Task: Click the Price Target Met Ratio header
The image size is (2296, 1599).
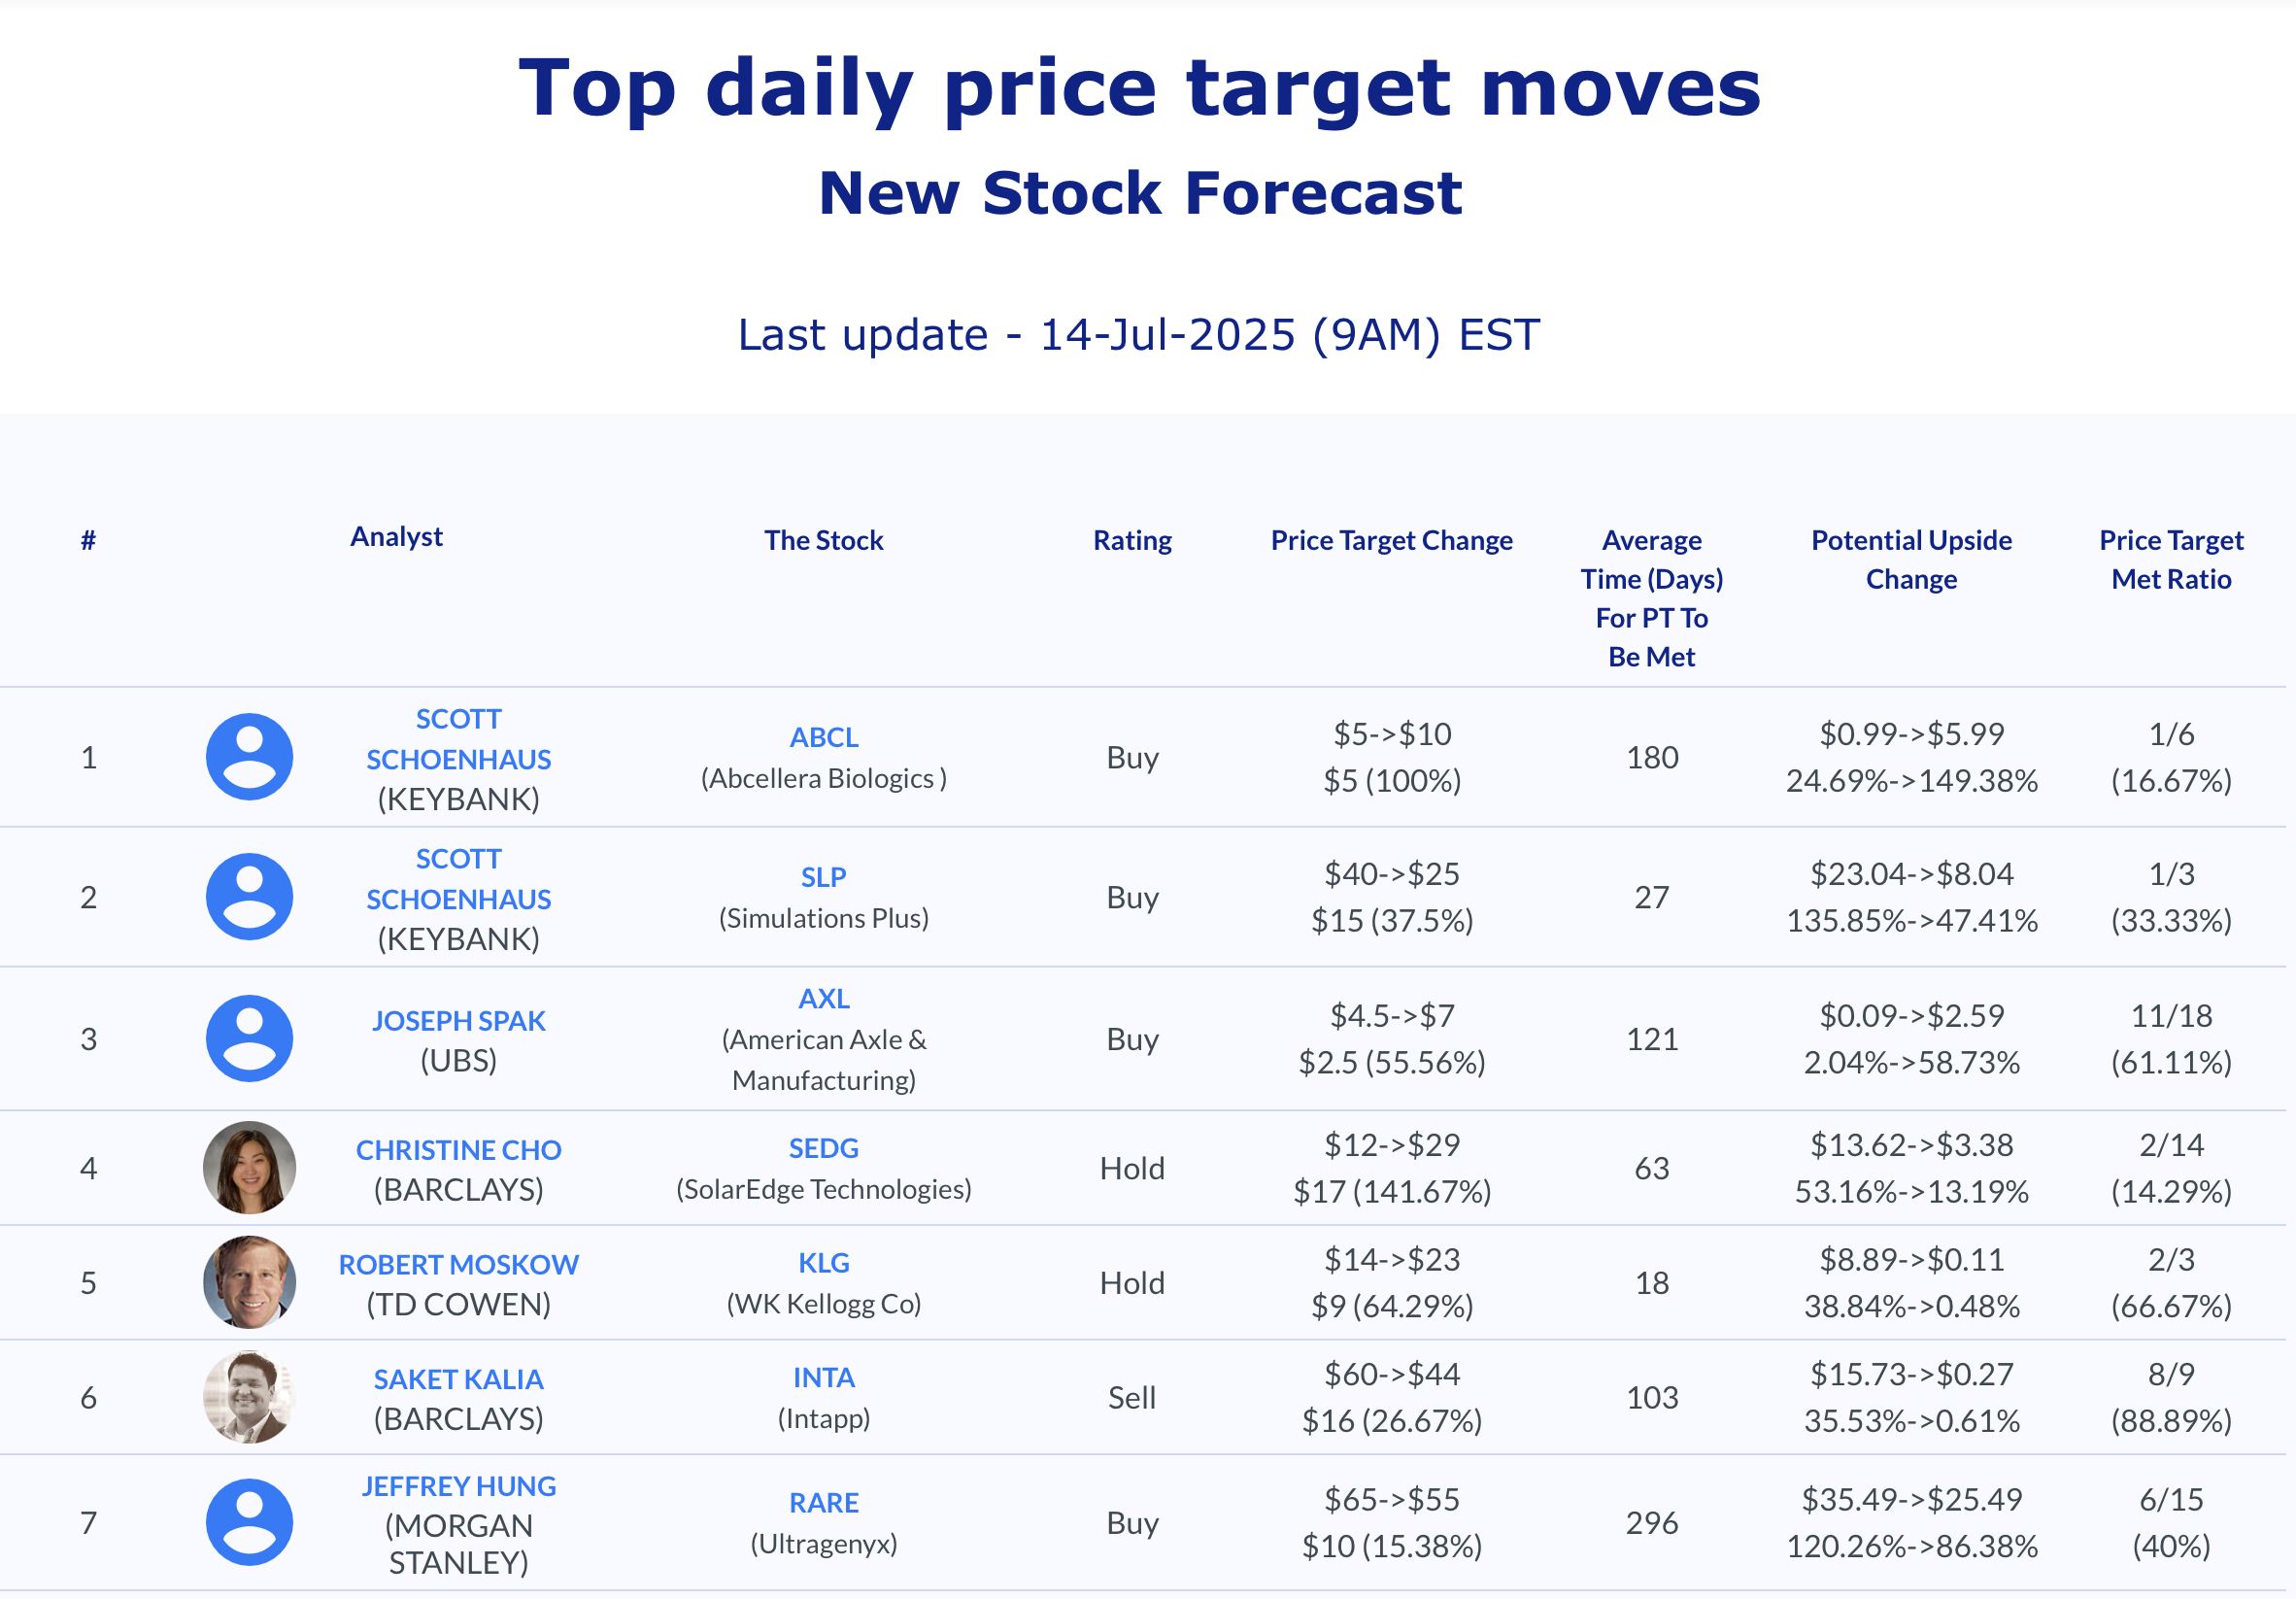Action: (2172, 560)
